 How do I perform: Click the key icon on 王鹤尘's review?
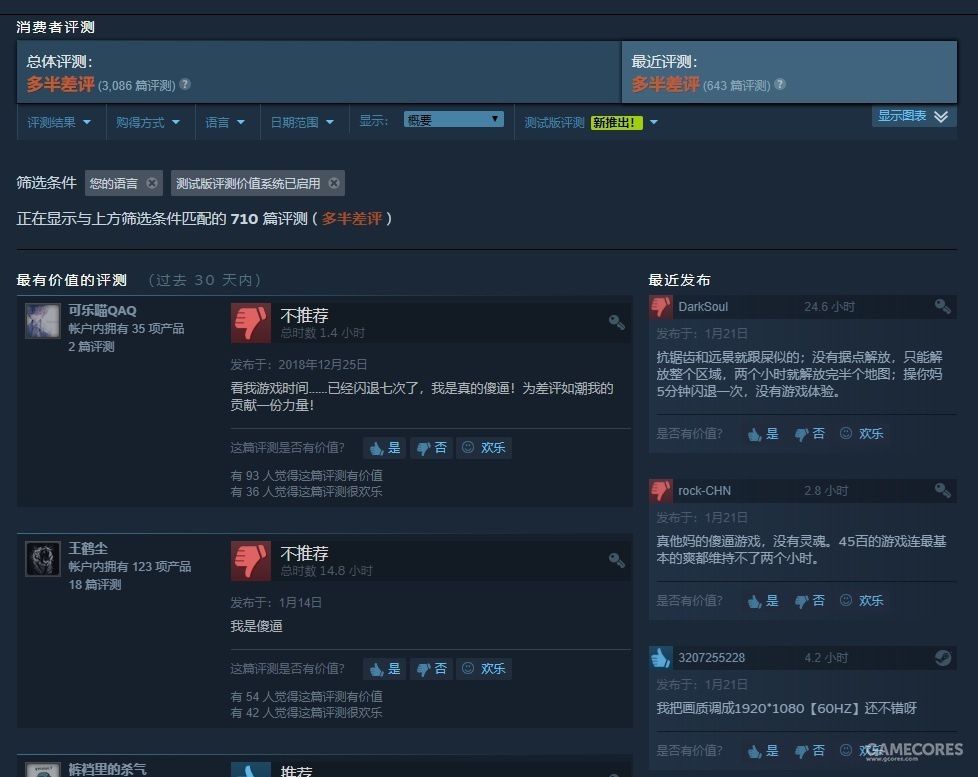point(617,560)
